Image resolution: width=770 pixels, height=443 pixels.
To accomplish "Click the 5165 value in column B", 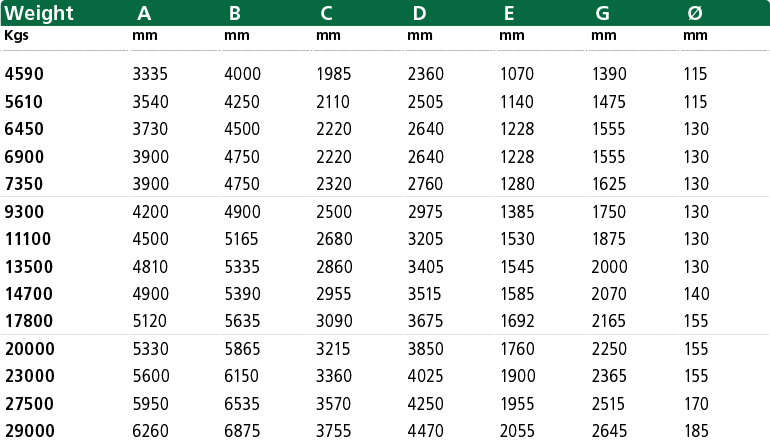I will (241, 239).
